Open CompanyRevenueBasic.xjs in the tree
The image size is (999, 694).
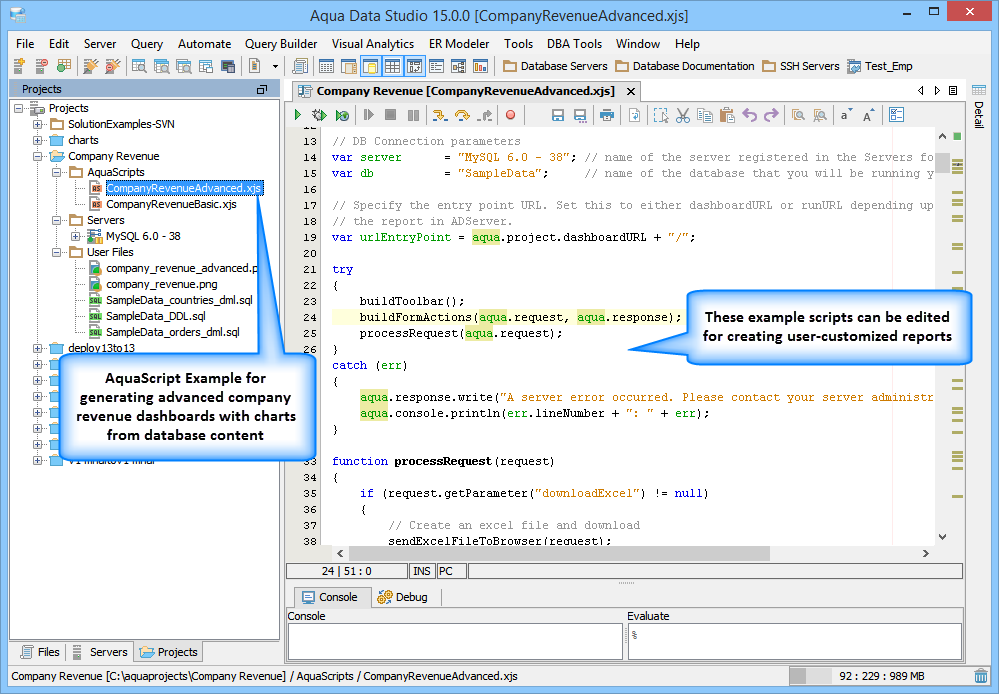pos(171,204)
